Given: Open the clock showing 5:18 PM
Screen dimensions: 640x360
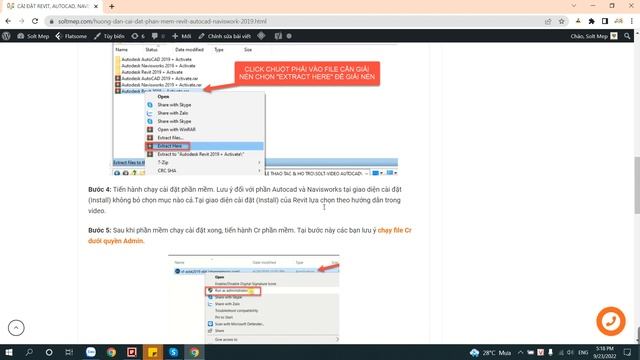Looking at the screenshot, I should [605, 353].
